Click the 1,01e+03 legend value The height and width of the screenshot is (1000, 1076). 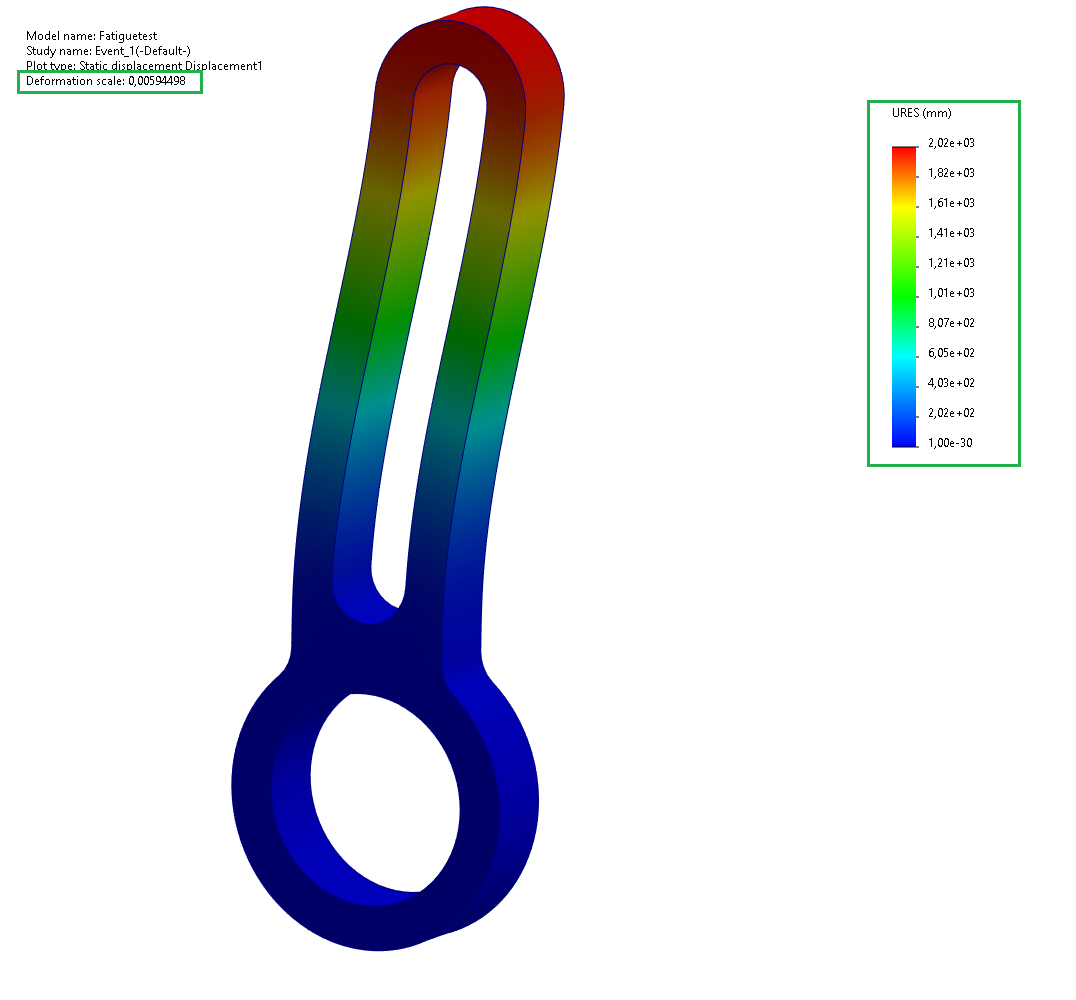[951, 293]
